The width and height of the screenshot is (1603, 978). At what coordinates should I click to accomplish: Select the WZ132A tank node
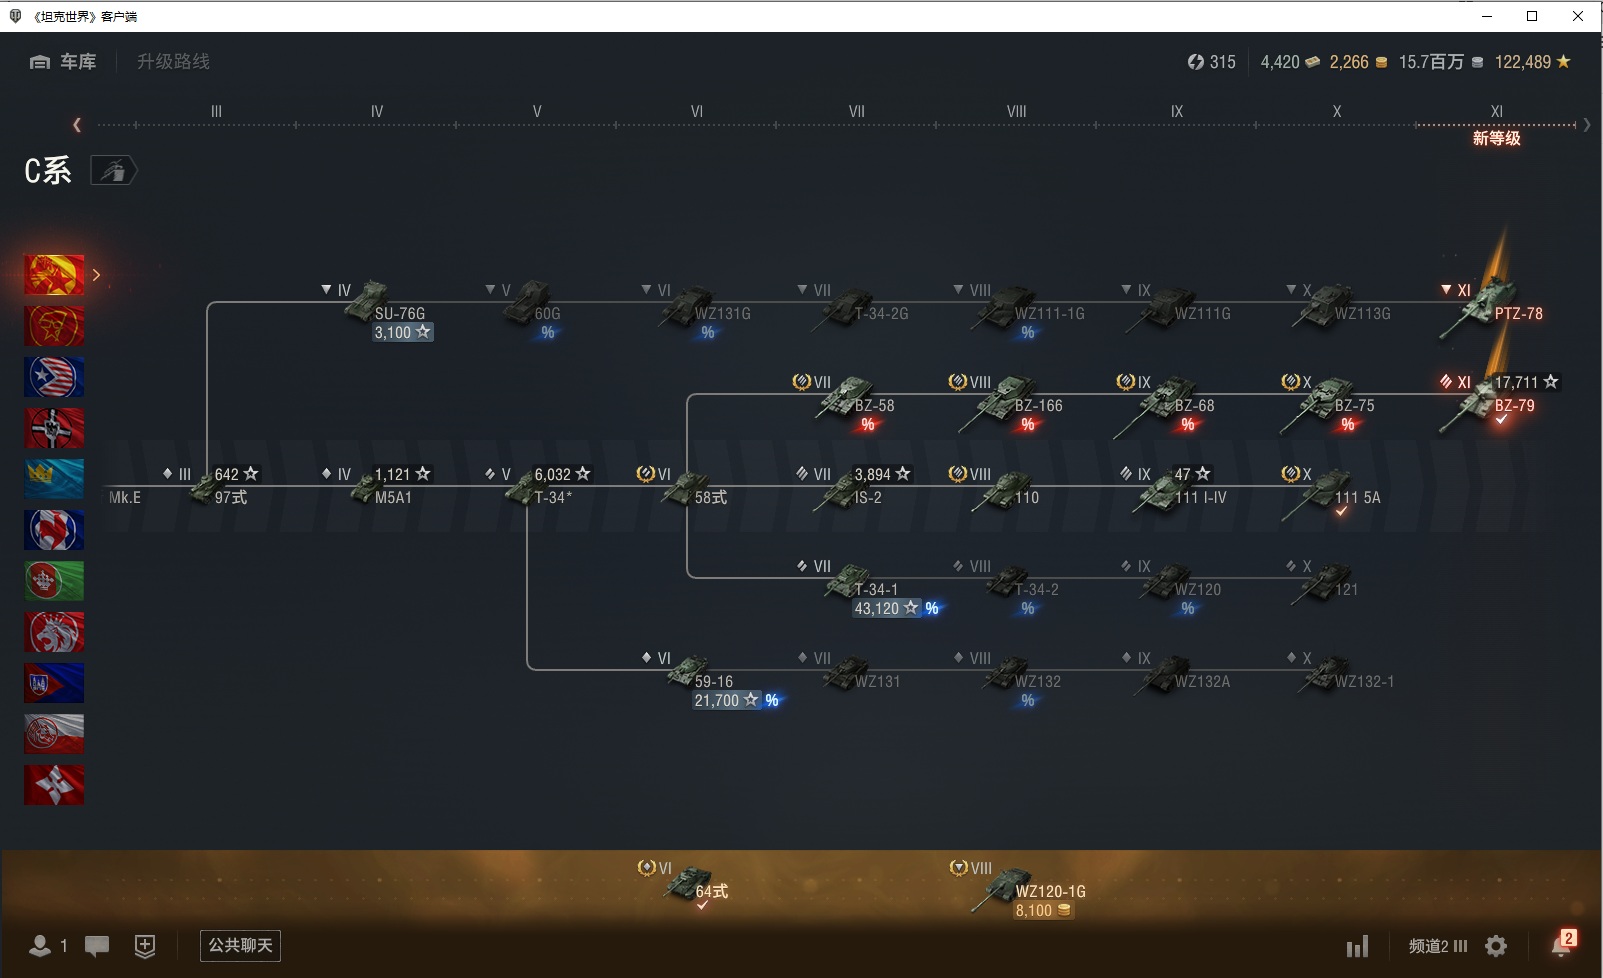click(1176, 672)
